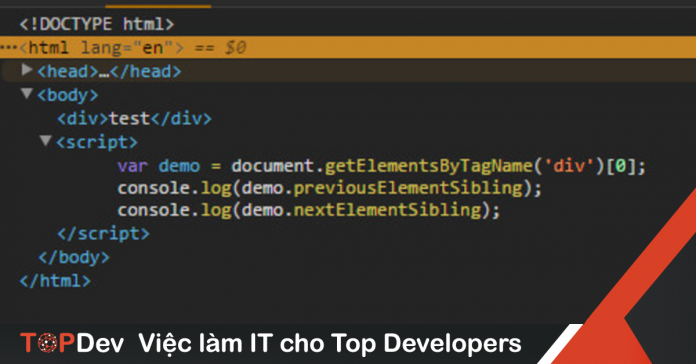Select the closing </html> tag
Viewport: 696px width, 364px height.
pyautogui.click(x=55, y=281)
